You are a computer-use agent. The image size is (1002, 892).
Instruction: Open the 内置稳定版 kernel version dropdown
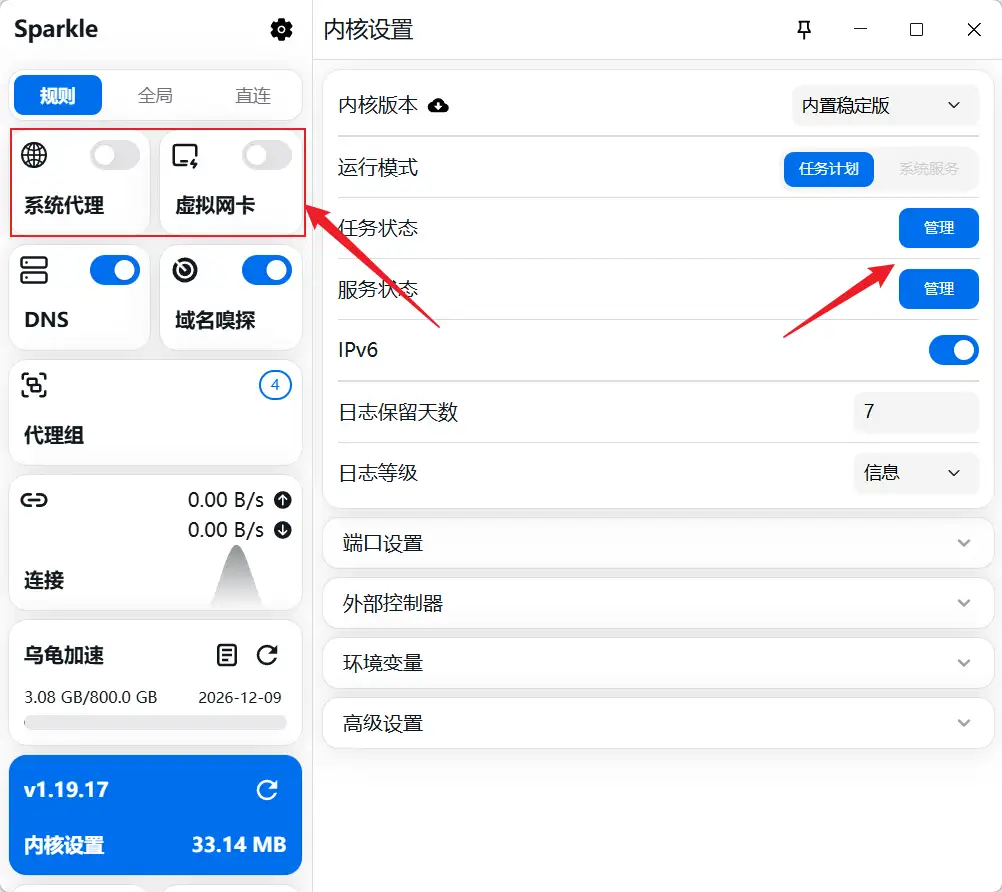[x=884, y=105]
